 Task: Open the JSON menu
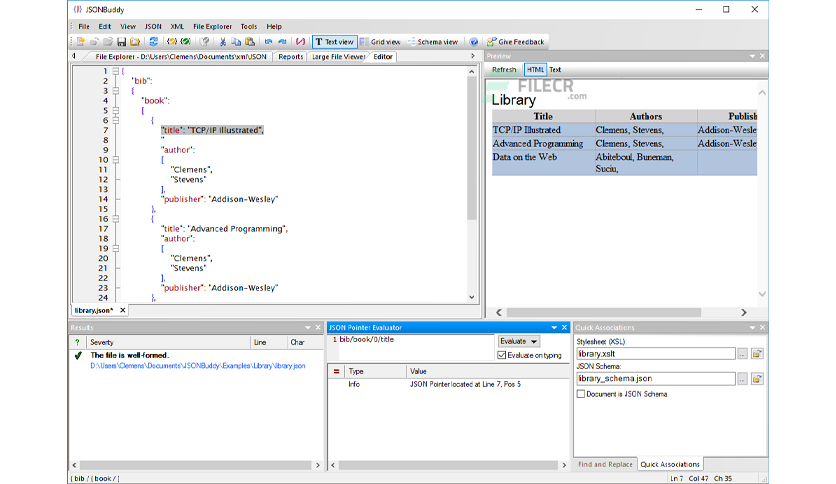tap(152, 26)
